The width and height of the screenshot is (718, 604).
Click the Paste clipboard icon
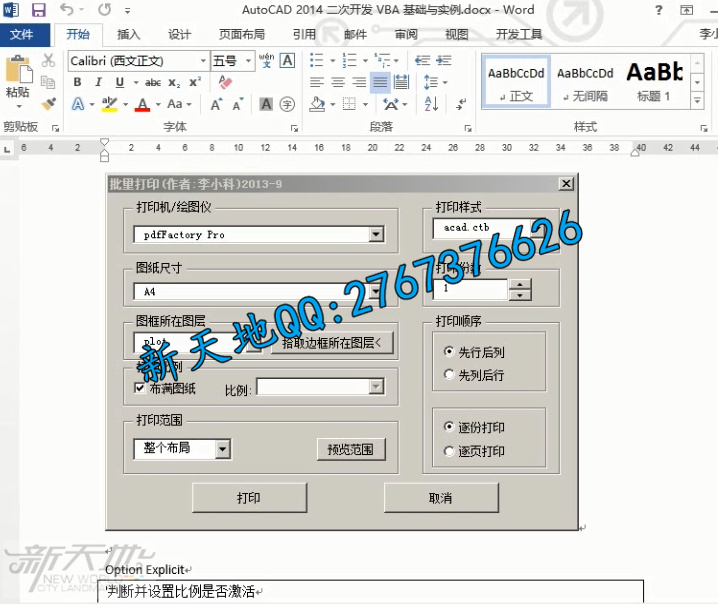pyautogui.click(x=19, y=71)
